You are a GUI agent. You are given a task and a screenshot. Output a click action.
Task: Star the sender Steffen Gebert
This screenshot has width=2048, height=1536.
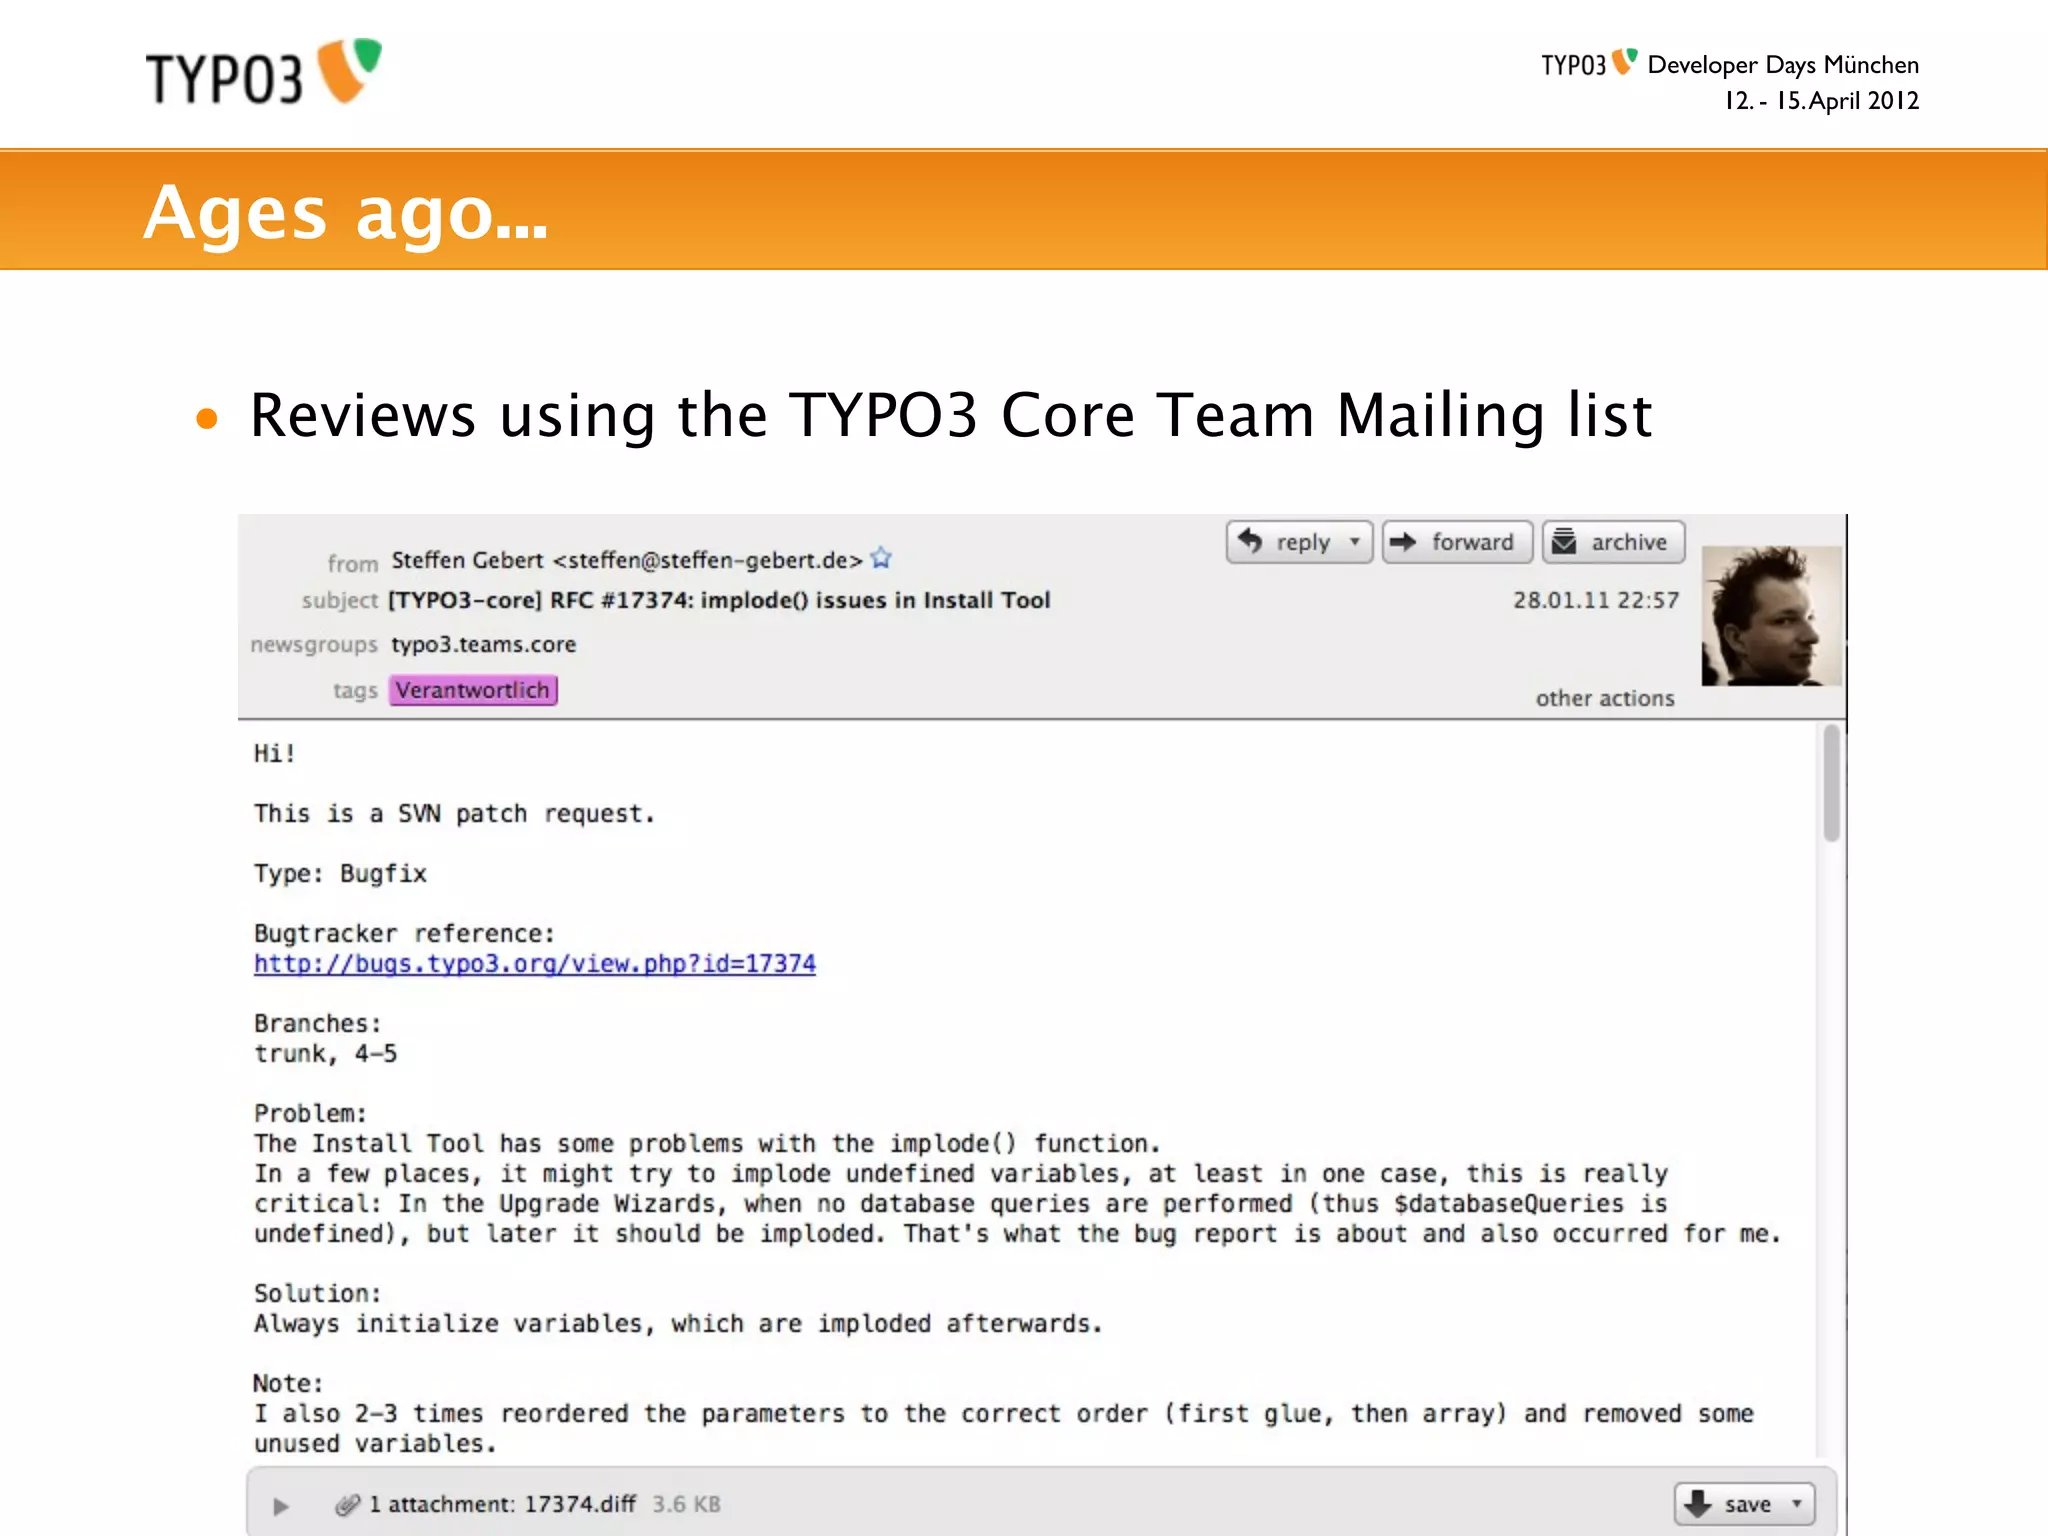coord(881,558)
